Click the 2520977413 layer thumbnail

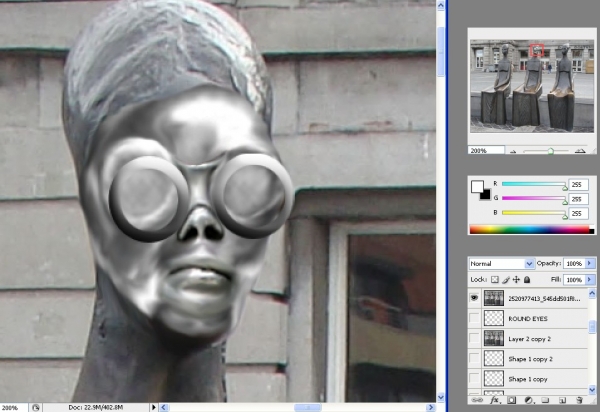(494, 298)
